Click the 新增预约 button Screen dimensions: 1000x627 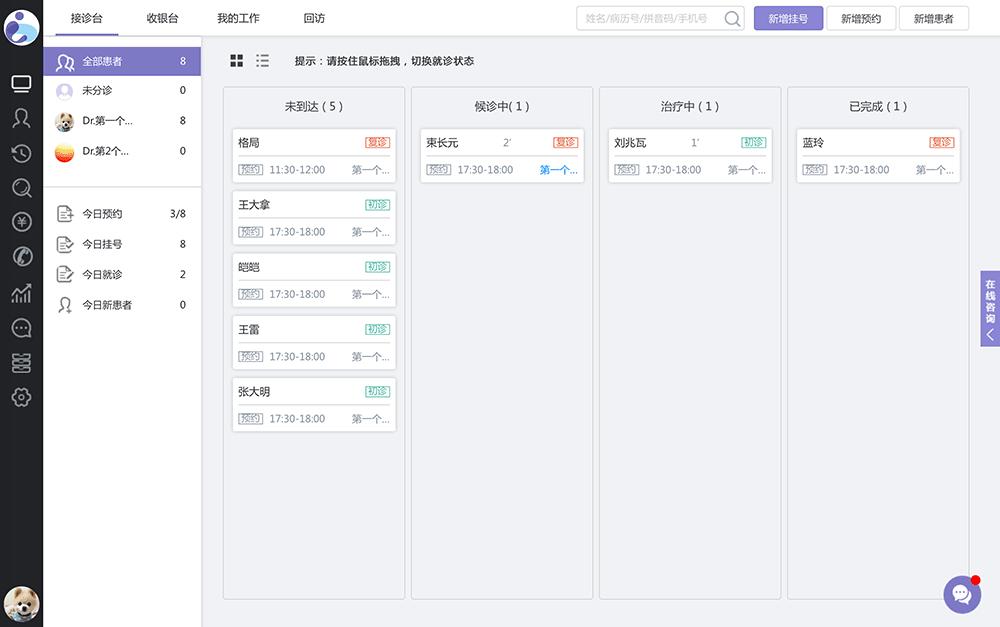click(x=860, y=18)
